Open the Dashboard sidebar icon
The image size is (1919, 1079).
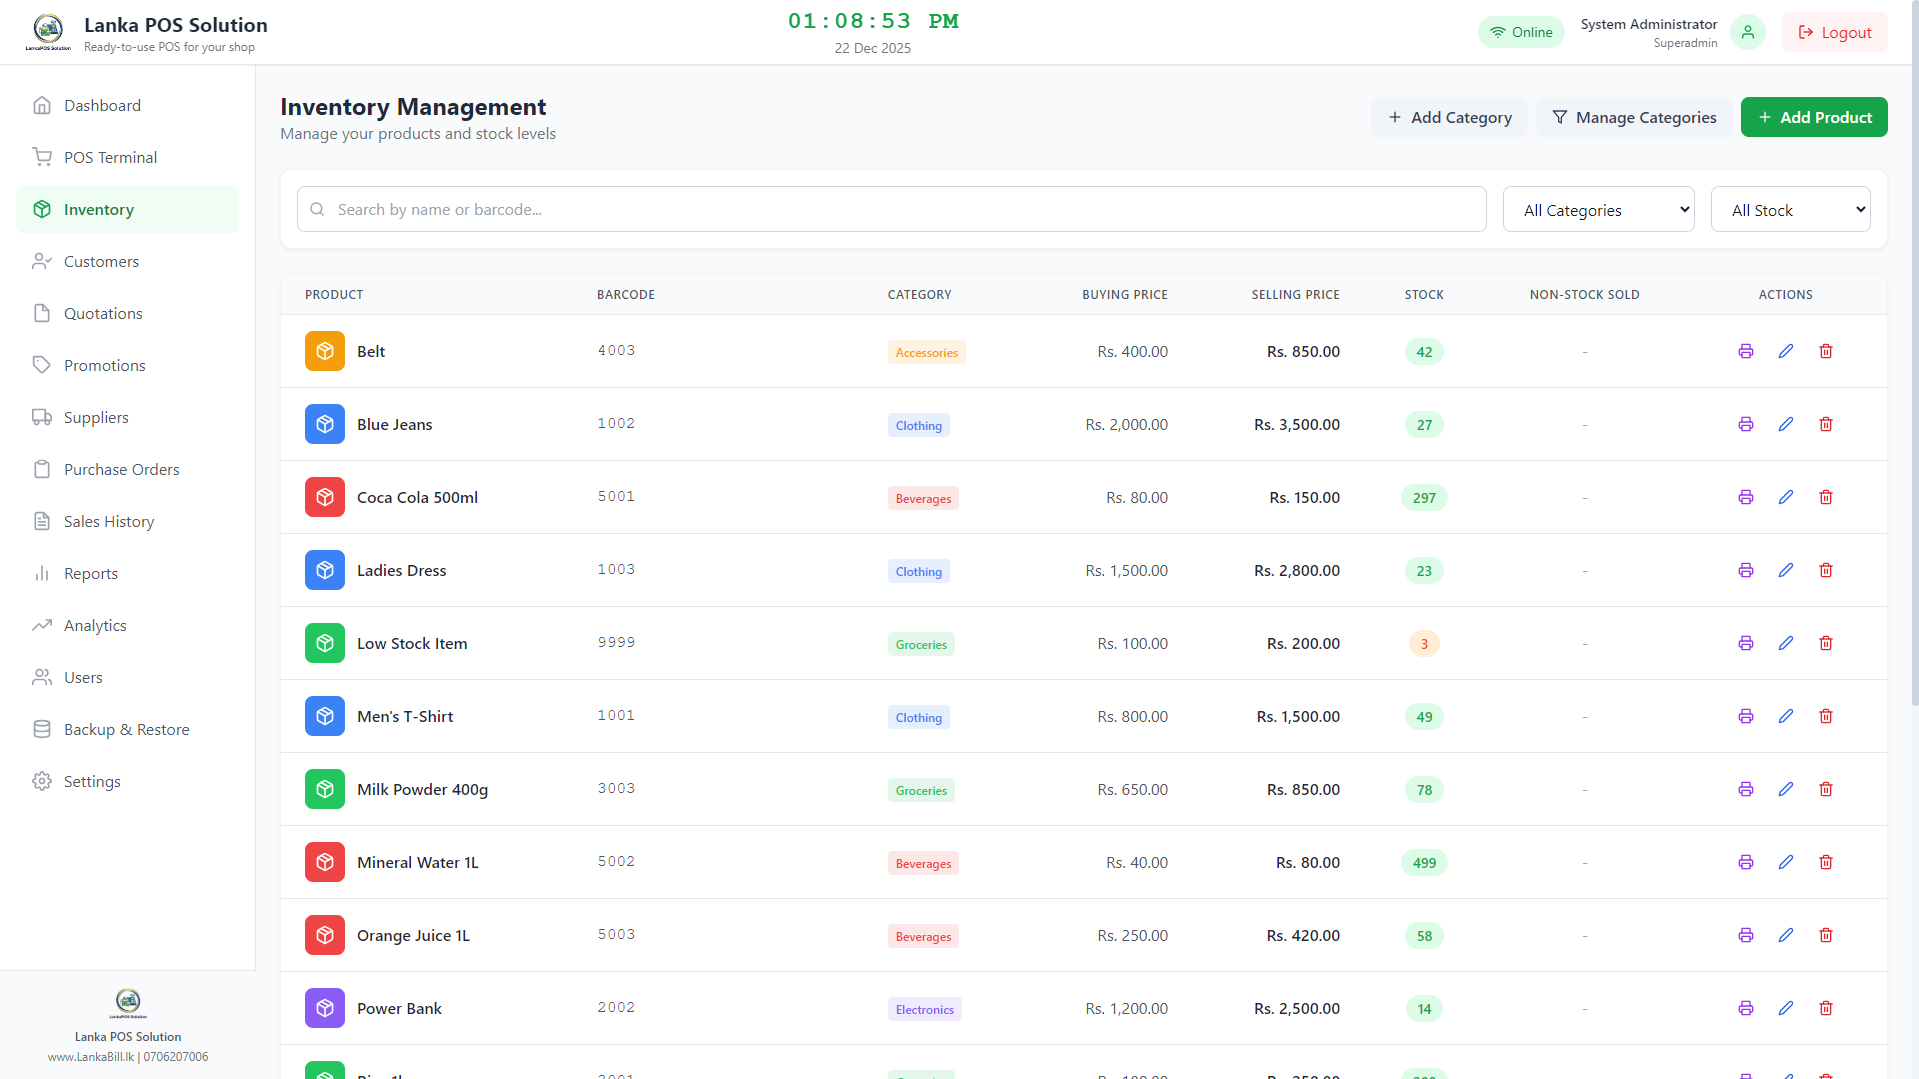(42, 105)
